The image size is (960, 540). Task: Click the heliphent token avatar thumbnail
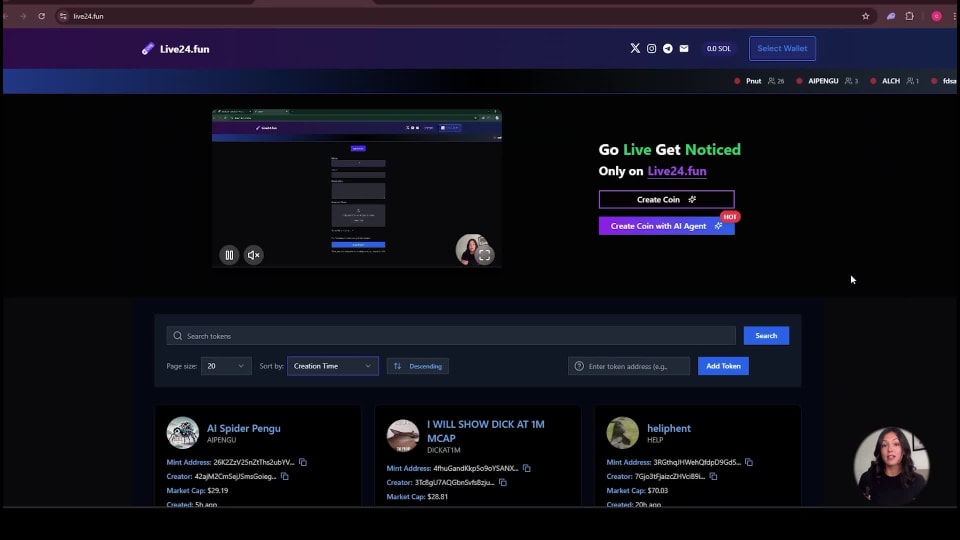click(622, 433)
